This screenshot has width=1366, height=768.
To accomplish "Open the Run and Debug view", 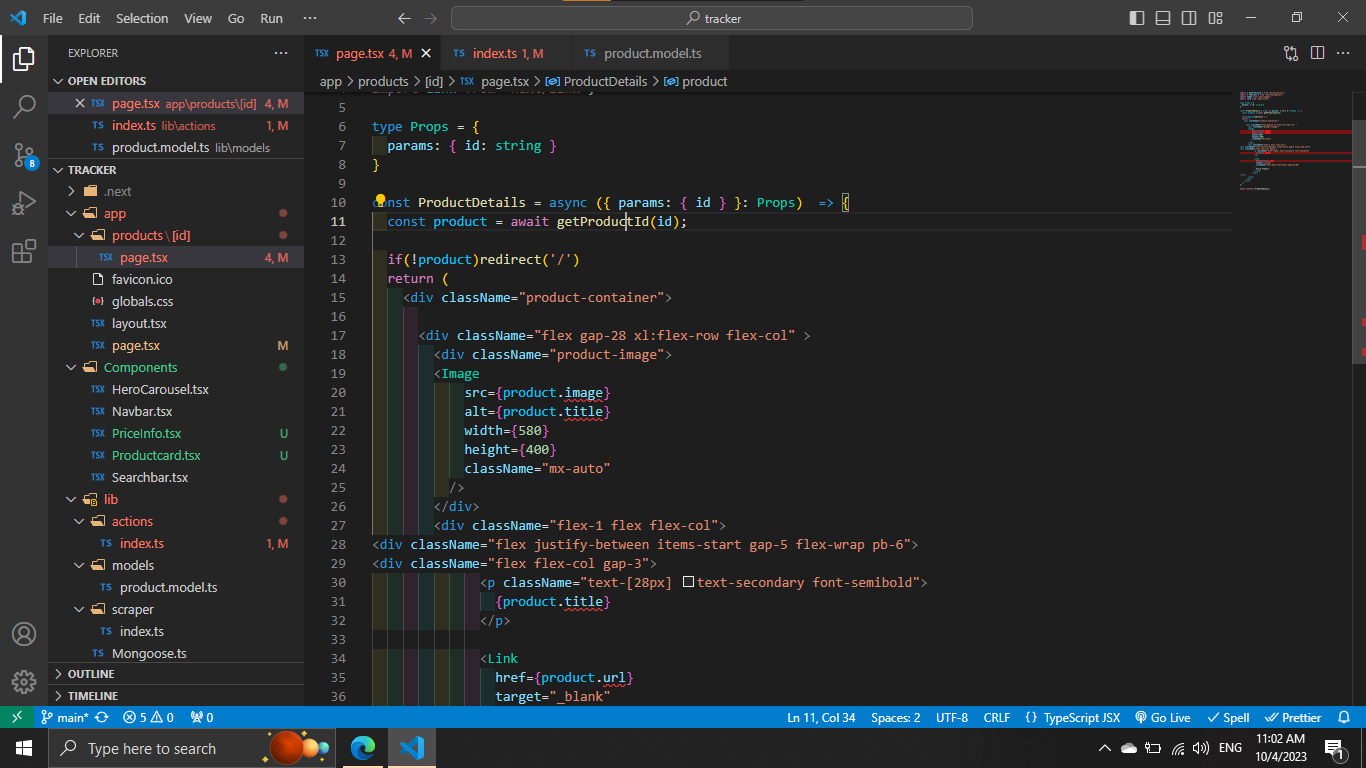I will click(x=24, y=200).
